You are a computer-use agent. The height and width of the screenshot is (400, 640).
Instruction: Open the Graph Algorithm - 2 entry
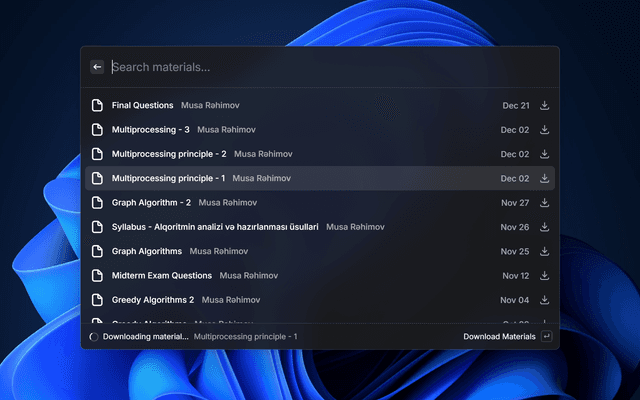pyautogui.click(x=151, y=202)
